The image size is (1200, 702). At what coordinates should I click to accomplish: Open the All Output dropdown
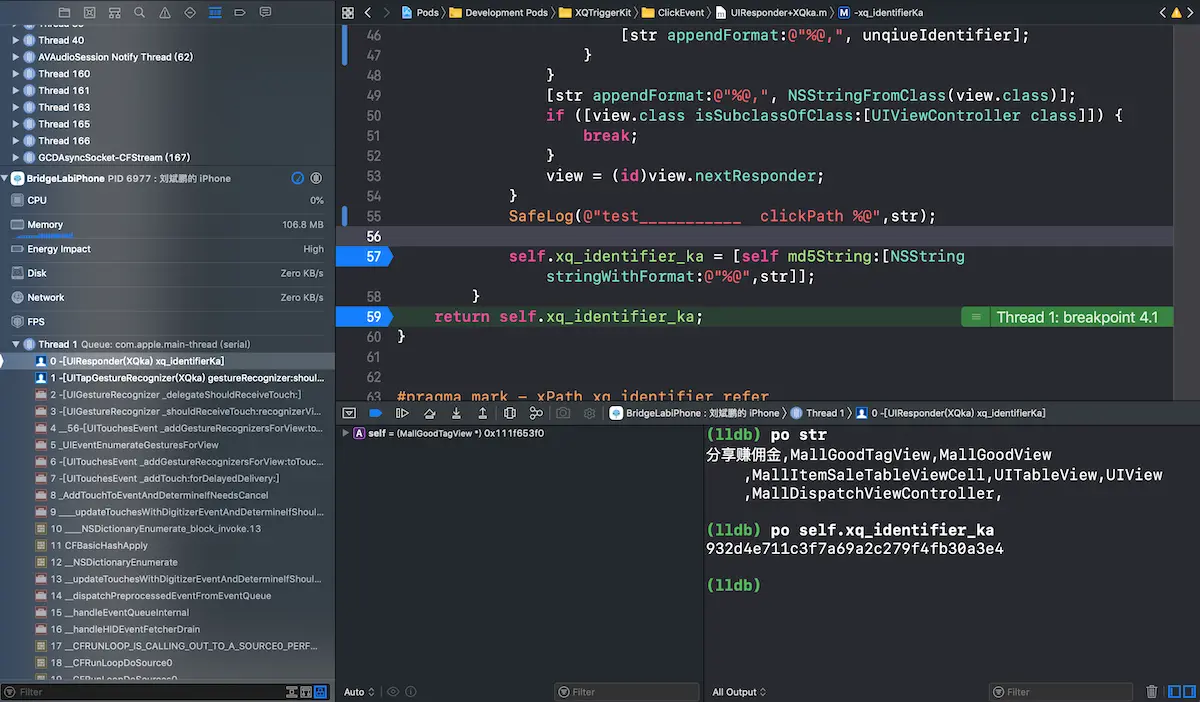pos(739,692)
